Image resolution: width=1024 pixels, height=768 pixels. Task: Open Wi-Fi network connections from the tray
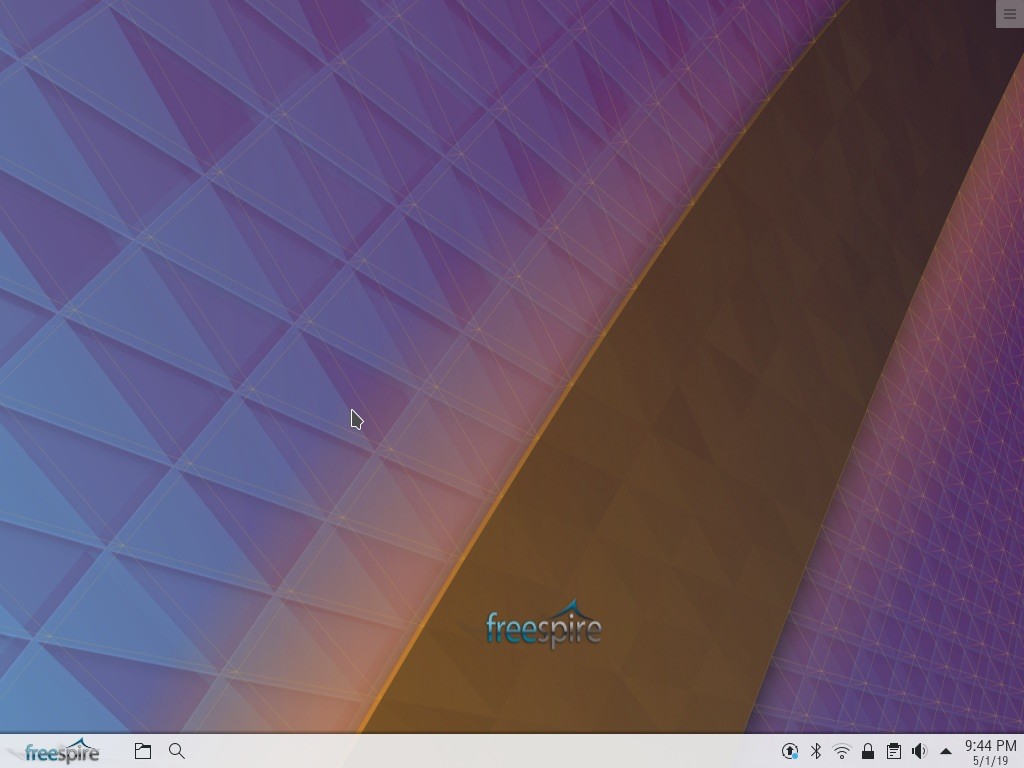point(841,750)
